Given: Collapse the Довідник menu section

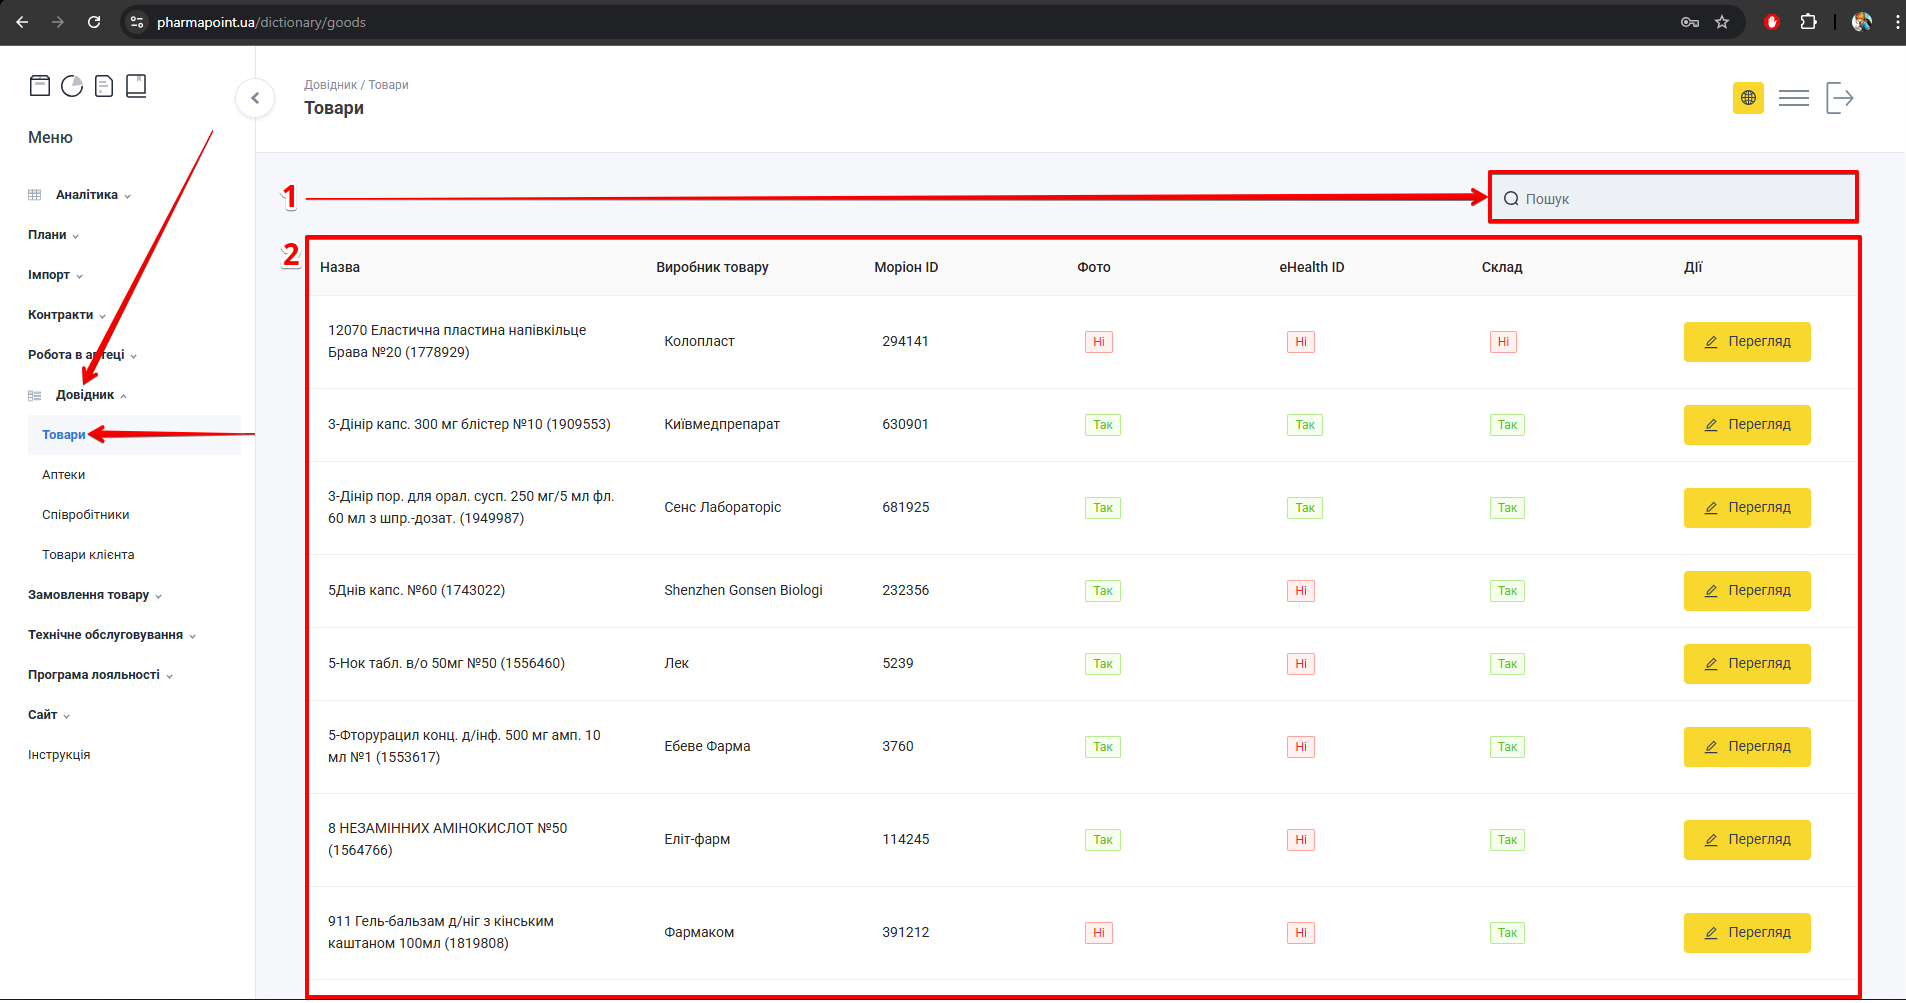Looking at the screenshot, I should click(x=85, y=395).
